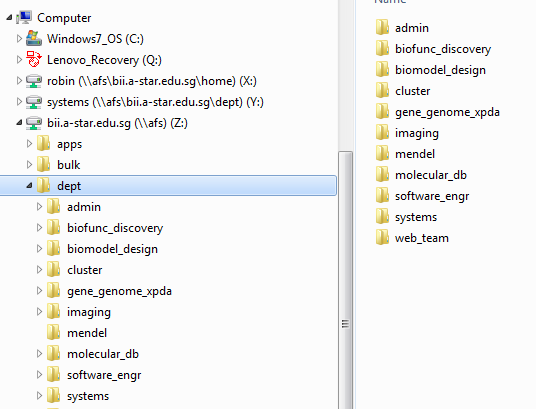Click the systems network drive (Y:) icon
The image size is (536, 409).
[x=34, y=102]
